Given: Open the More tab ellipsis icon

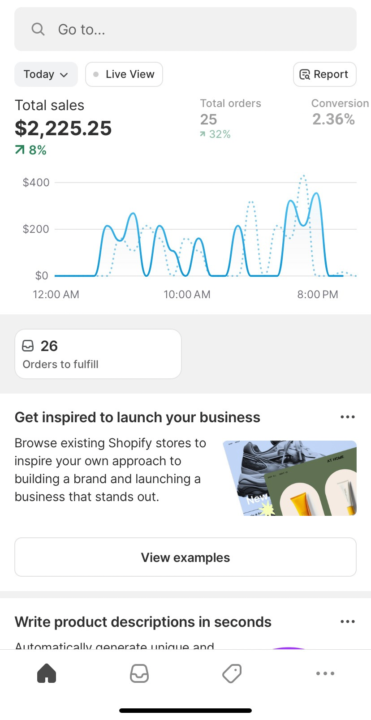Looking at the screenshot, I should pyautogui.click(x=325, y=674).
